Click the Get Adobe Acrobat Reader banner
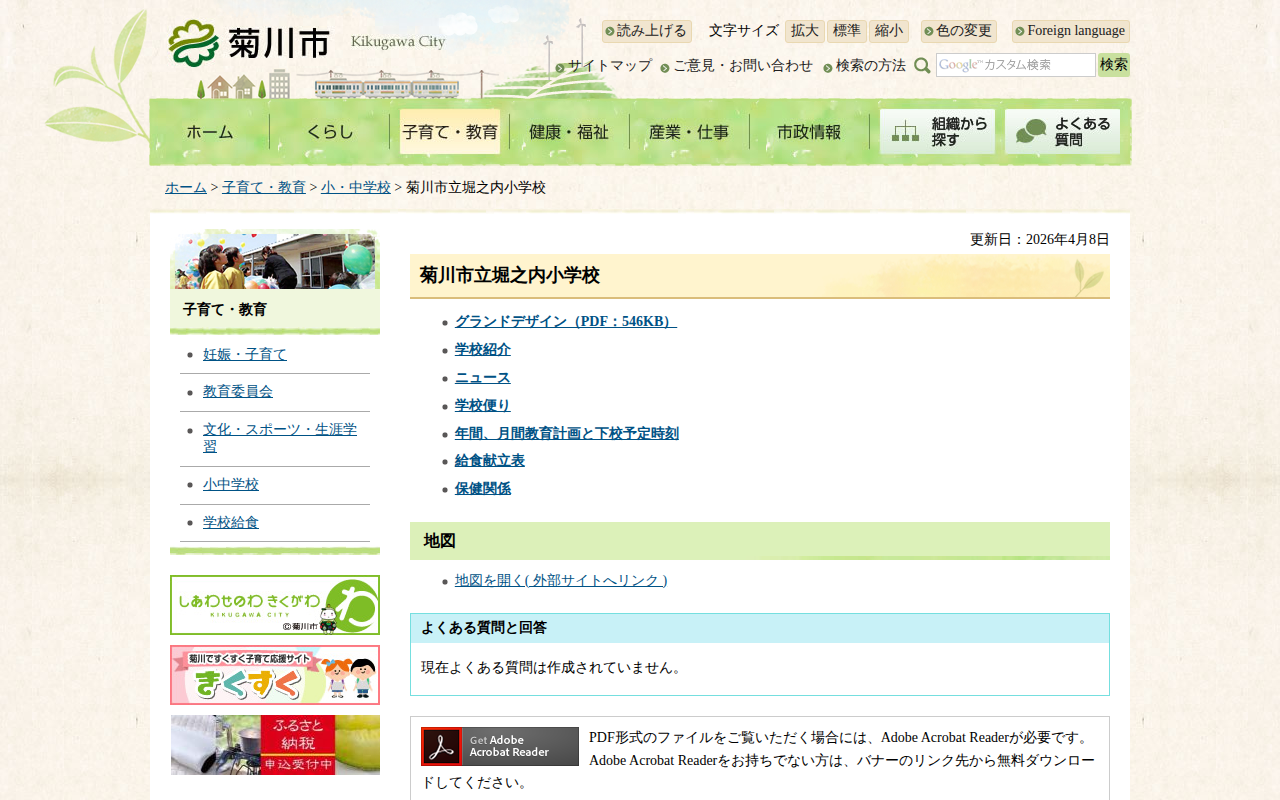 [x=500, y=746]
